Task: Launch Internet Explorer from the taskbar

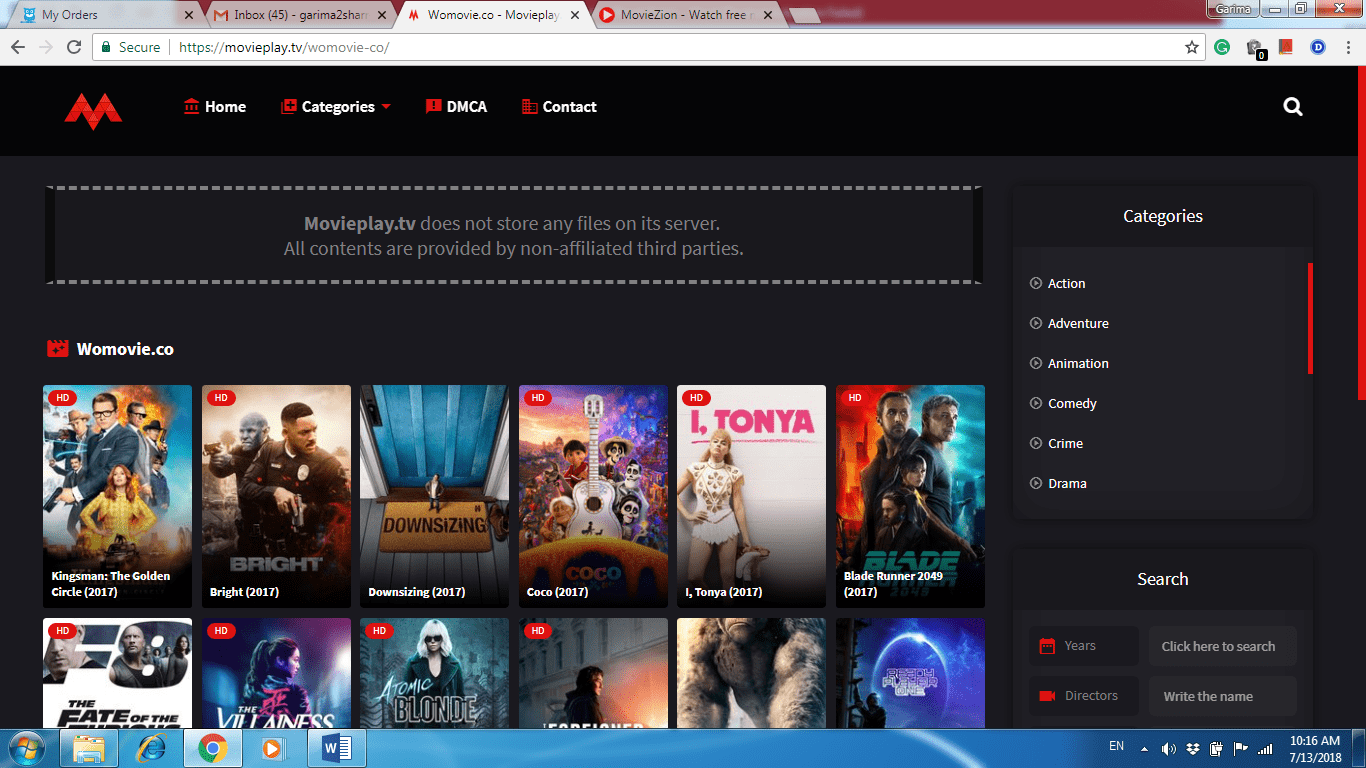Action: pos(151,748)
